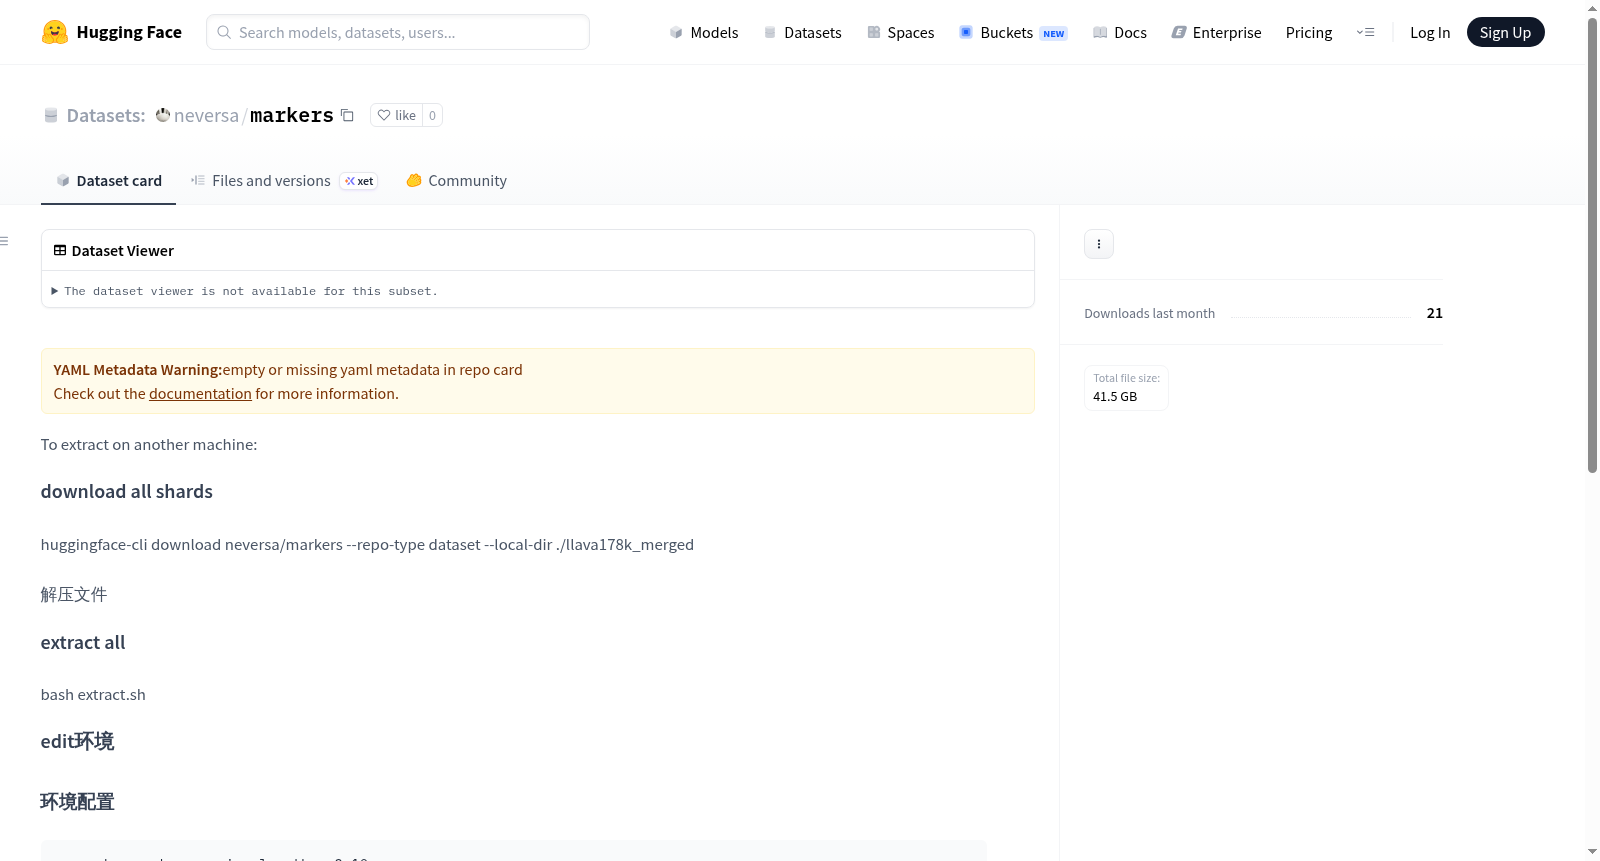Click the download all shards heading
The image size is (1600, 861).
click(x=127, y=491)
